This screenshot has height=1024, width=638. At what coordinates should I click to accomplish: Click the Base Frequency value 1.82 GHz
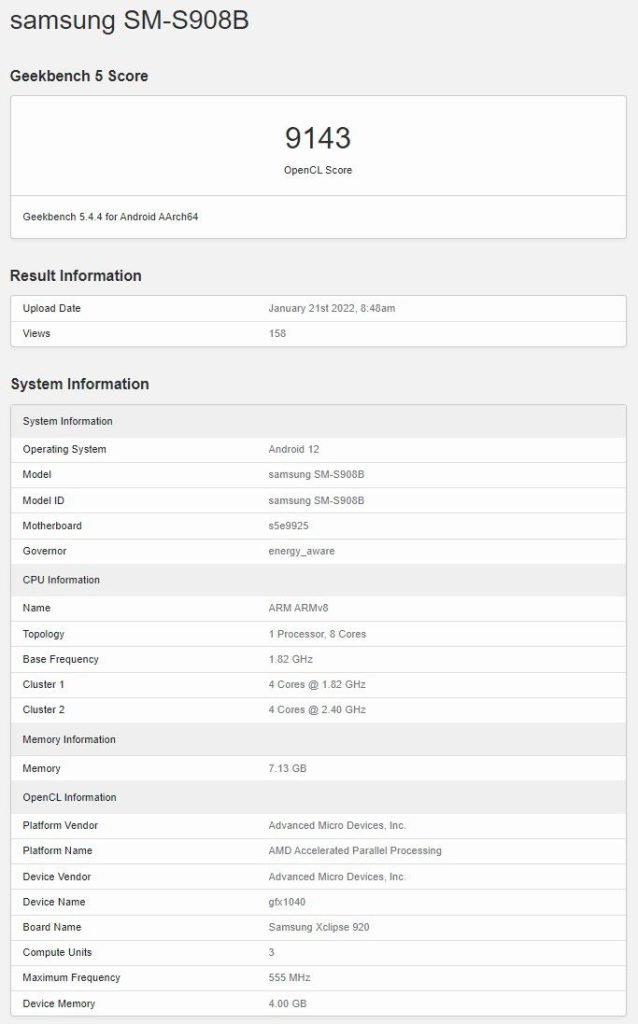(291, 660)
